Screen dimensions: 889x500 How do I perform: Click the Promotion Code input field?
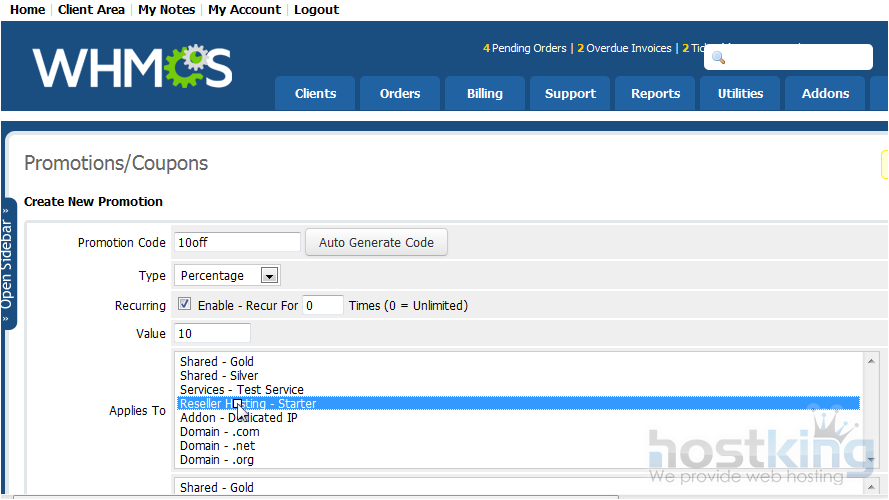(x=237, y=242)
